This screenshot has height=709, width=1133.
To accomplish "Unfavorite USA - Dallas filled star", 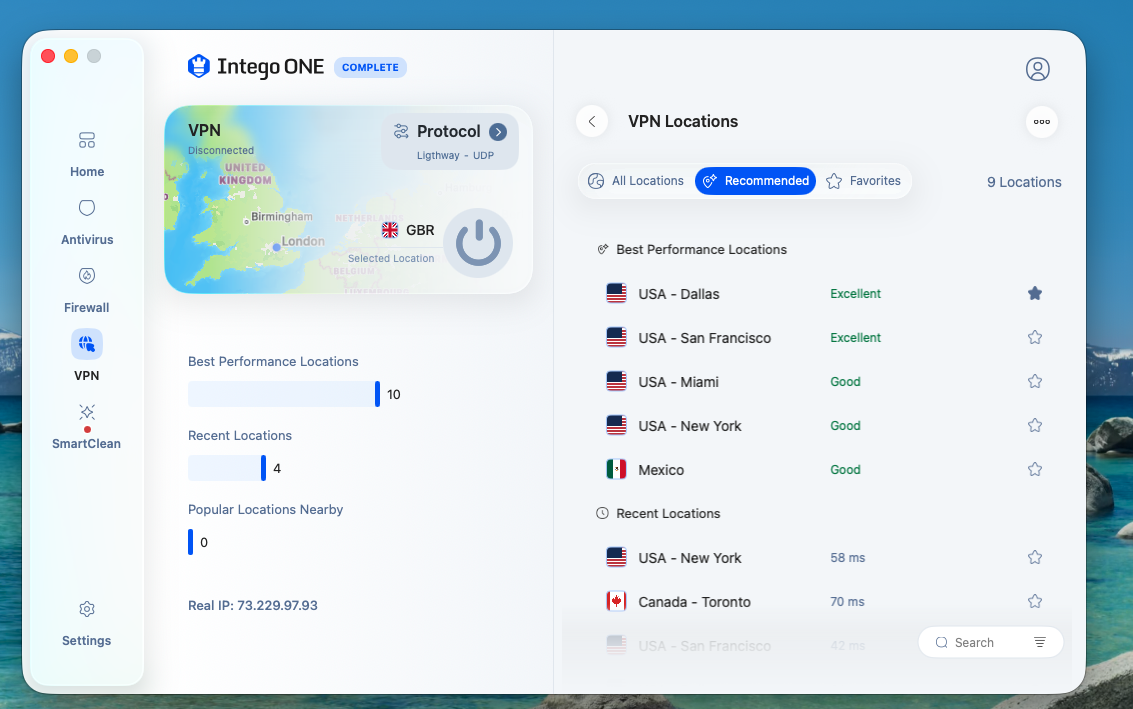I will pos(1035,293).
